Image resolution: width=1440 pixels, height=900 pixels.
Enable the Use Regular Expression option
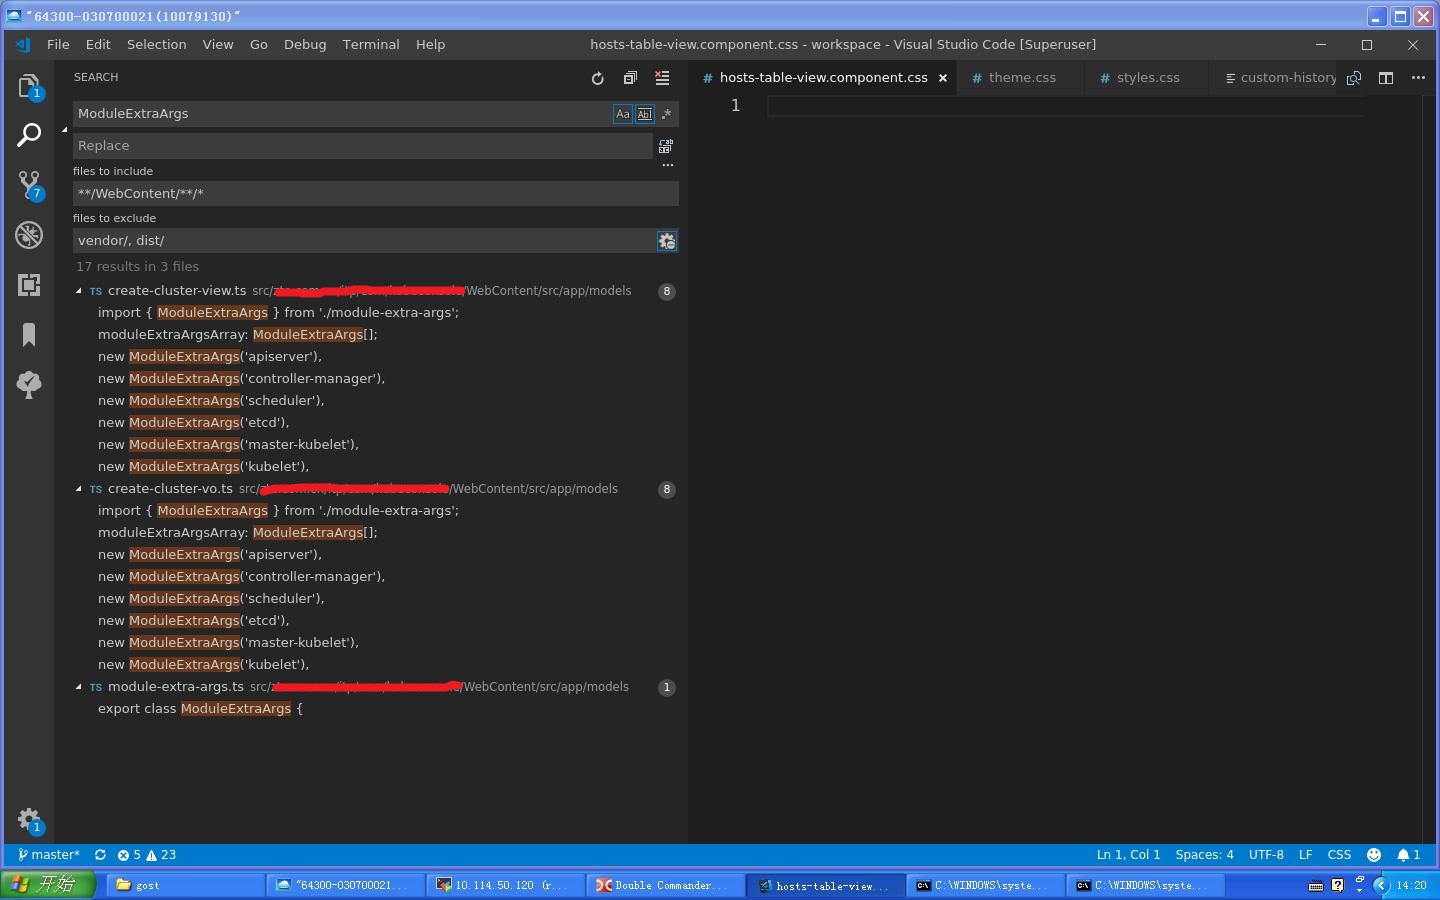[666, 114]
